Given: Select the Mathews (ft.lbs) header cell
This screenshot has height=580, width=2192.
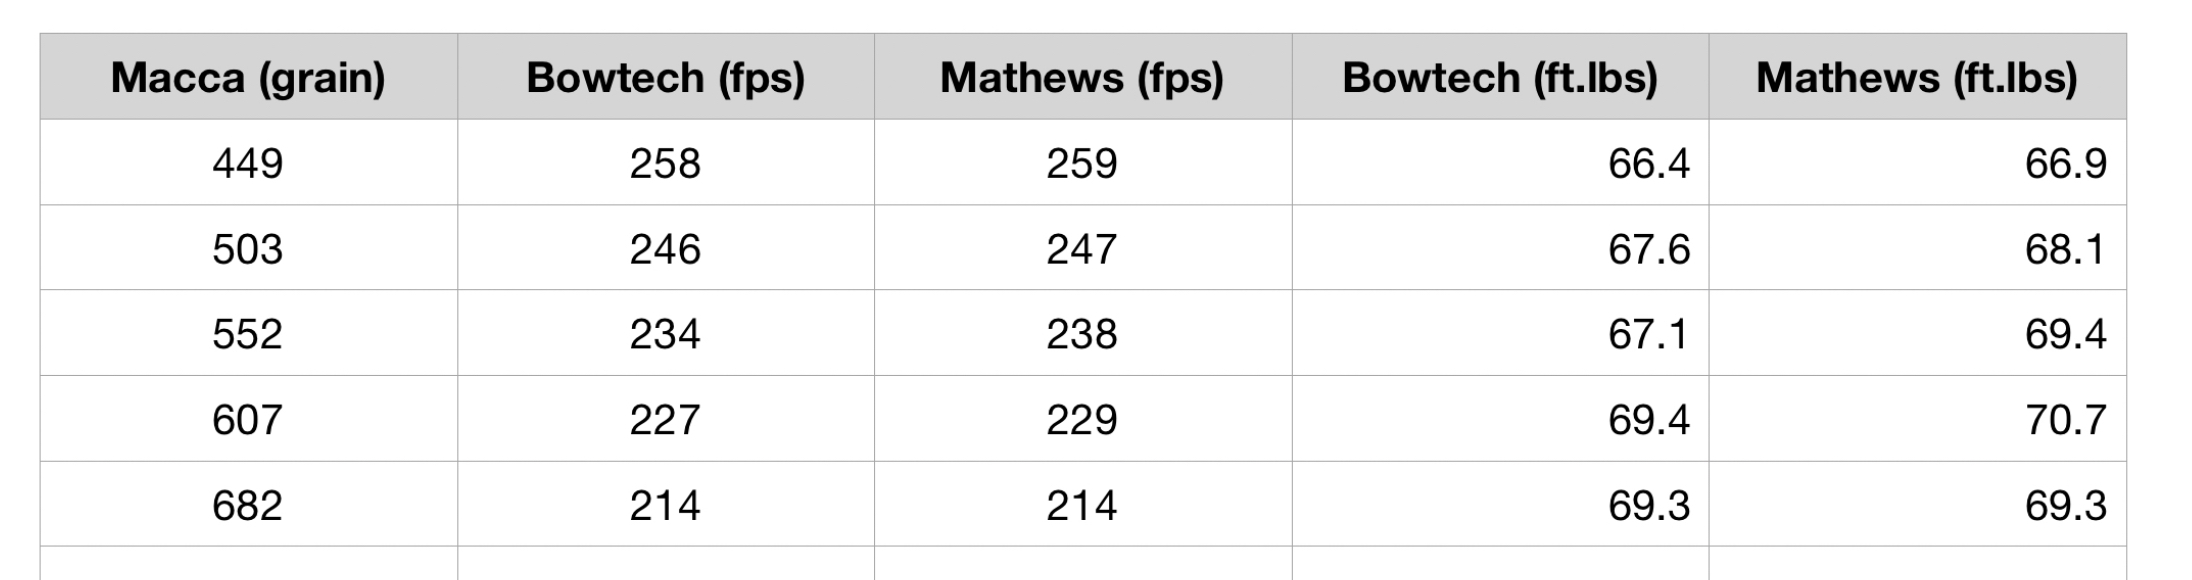Looking at the screenshot, I should click(1918, 77).
